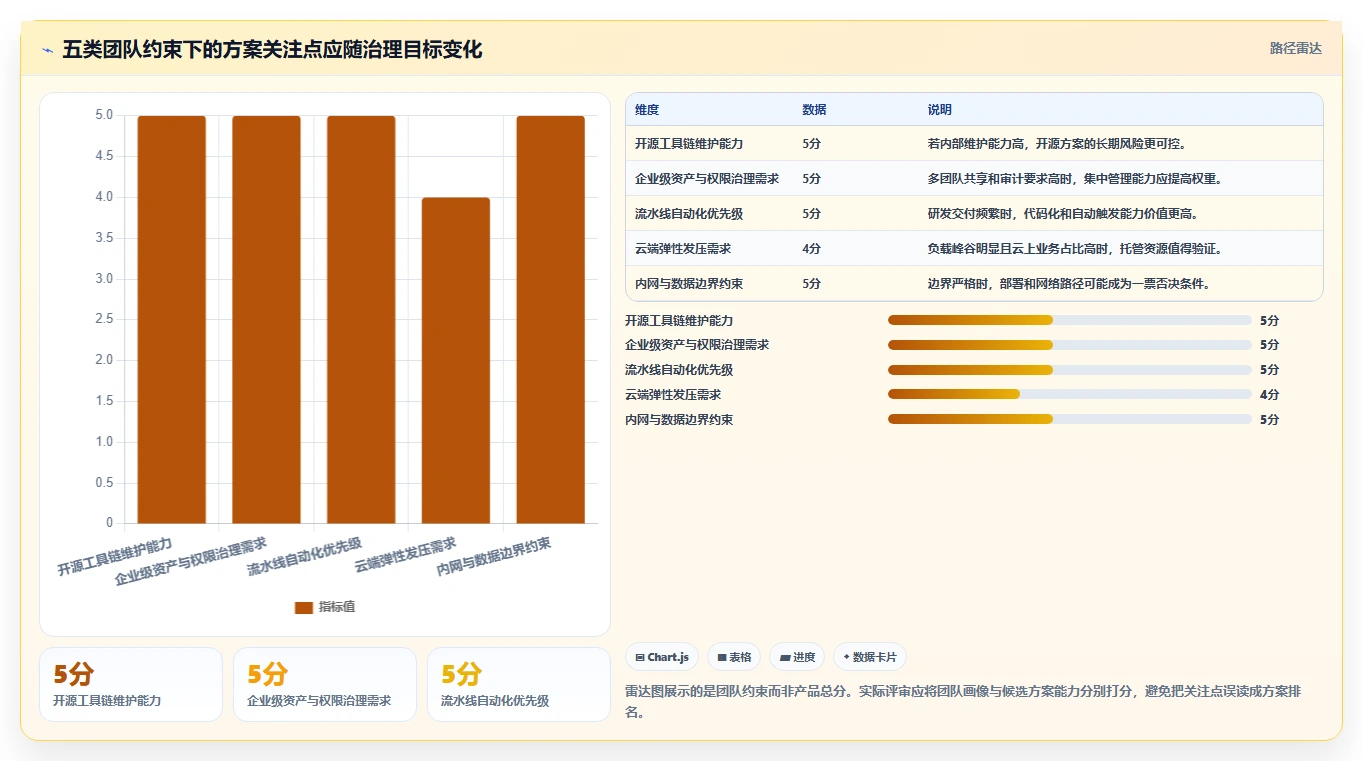Click the 指标值 legend label
The image size is (1363, 761).
[x=337, y=607]
